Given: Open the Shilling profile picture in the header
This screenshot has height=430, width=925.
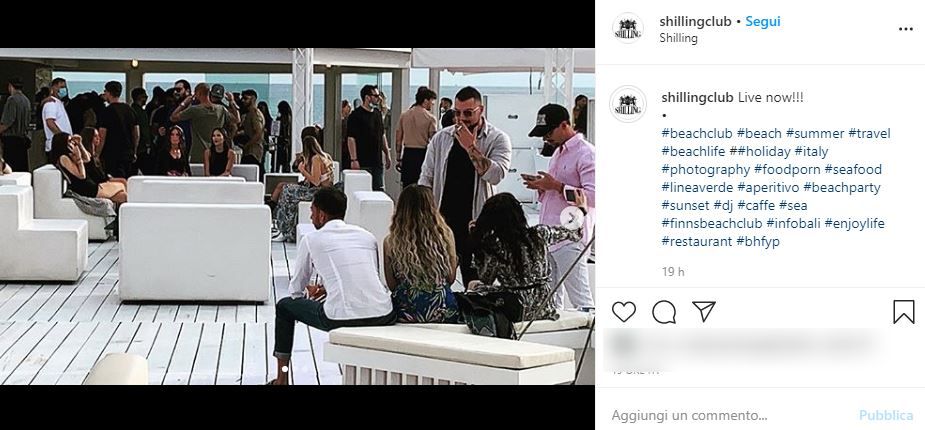Looking at the screenshot, I should (x=628, y=28).
